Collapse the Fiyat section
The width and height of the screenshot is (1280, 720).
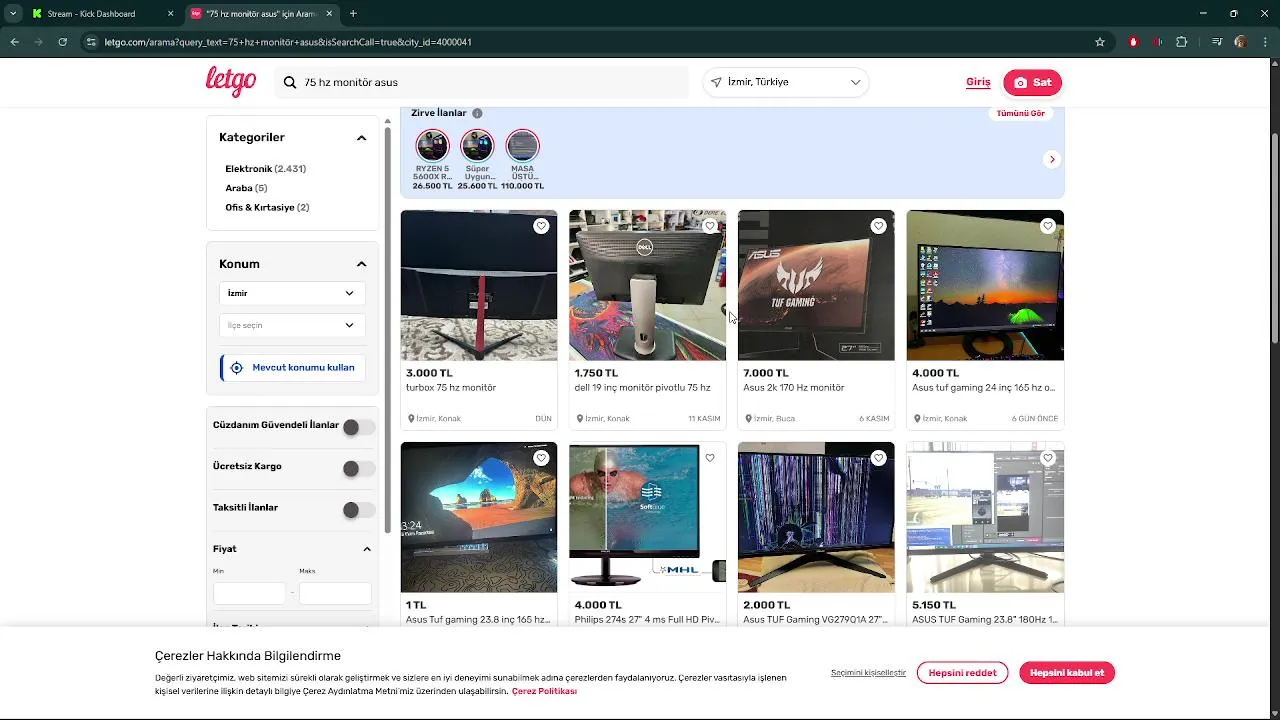(x=367, y=549)
